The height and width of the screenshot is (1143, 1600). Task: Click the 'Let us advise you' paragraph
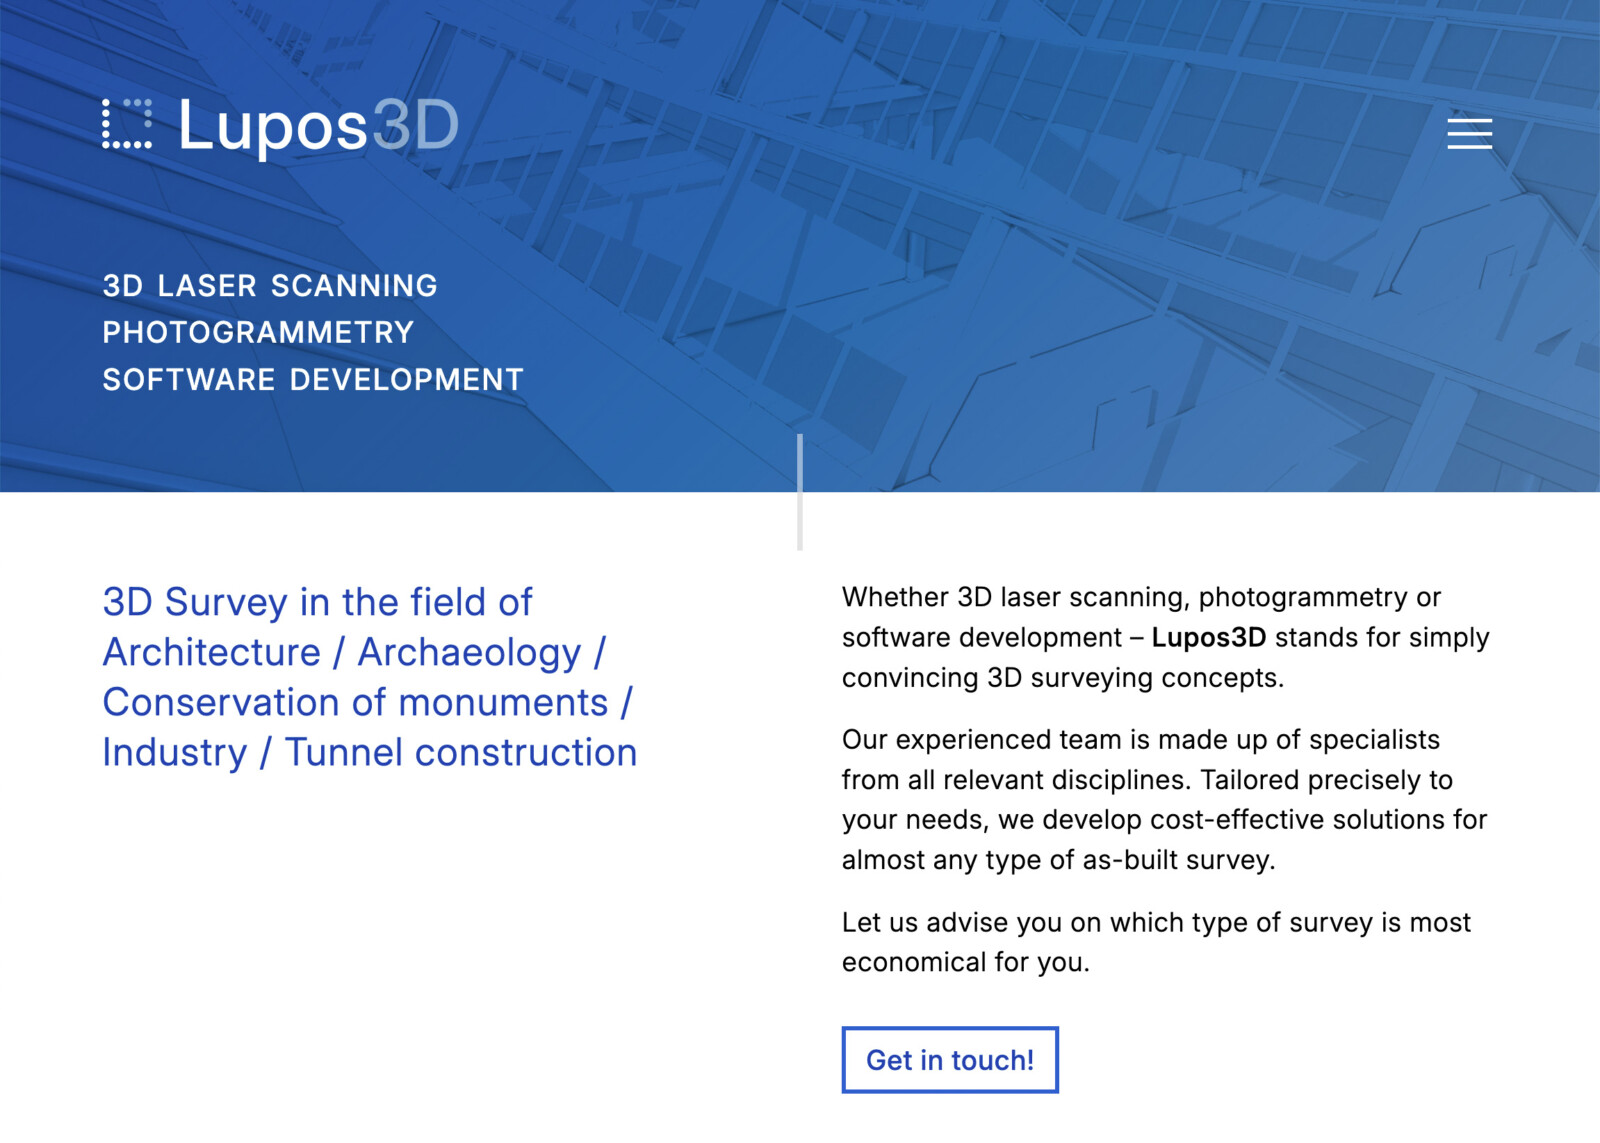point(1156,941)
